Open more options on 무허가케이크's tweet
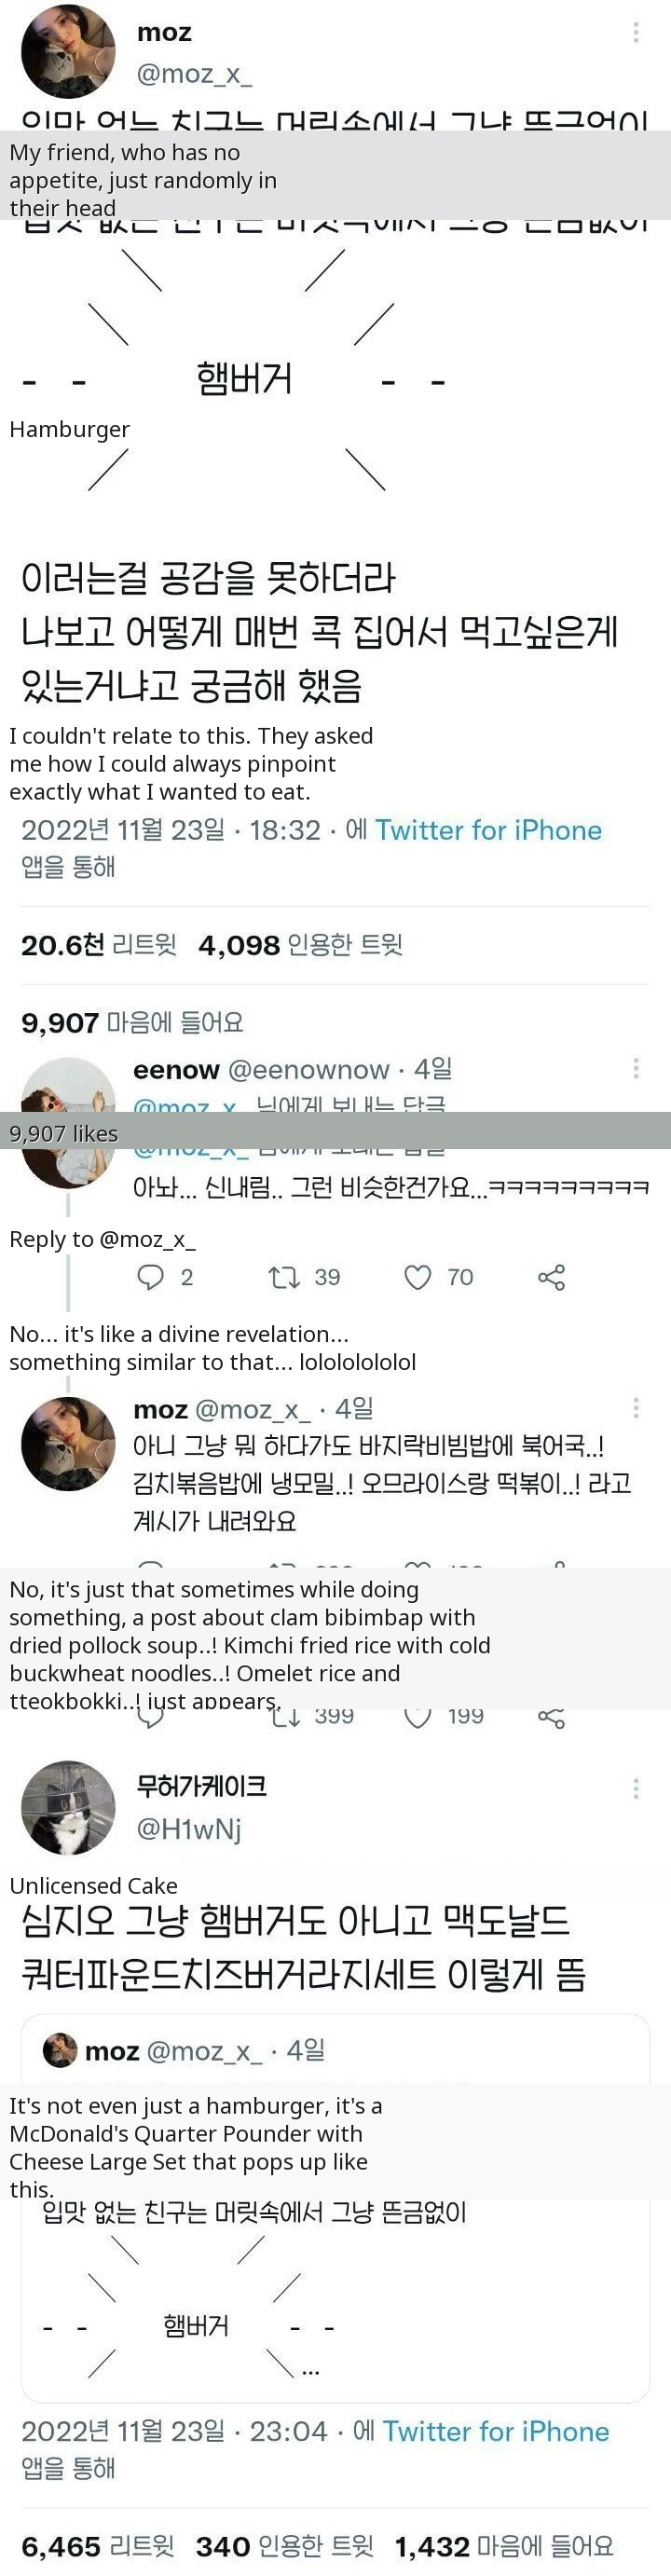671x2576 pixels. [636, 1789]
